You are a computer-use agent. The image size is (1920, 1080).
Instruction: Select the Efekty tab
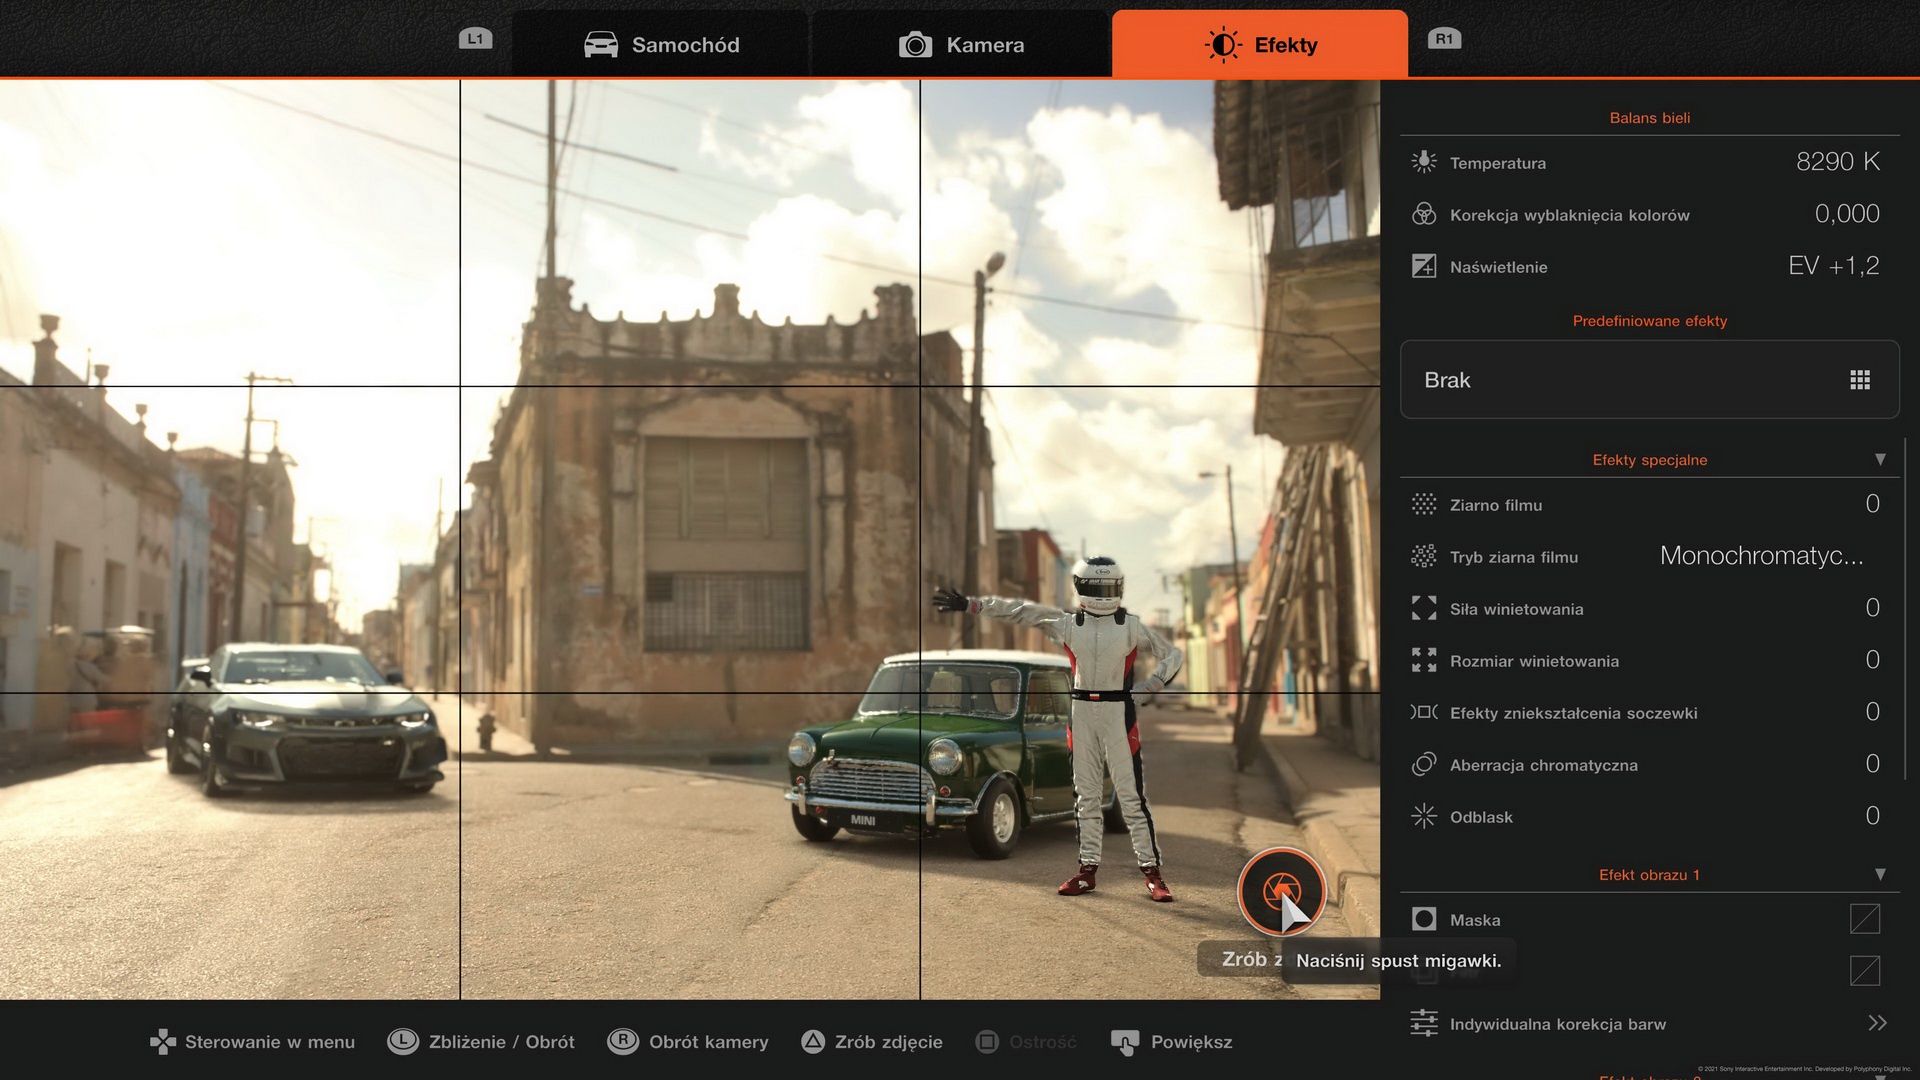[x=1260, y=44]
